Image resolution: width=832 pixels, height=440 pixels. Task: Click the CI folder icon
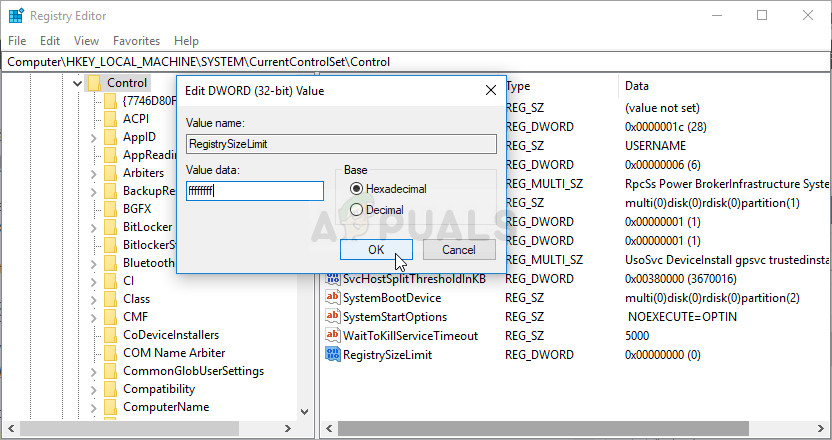(x=110, y=281)
